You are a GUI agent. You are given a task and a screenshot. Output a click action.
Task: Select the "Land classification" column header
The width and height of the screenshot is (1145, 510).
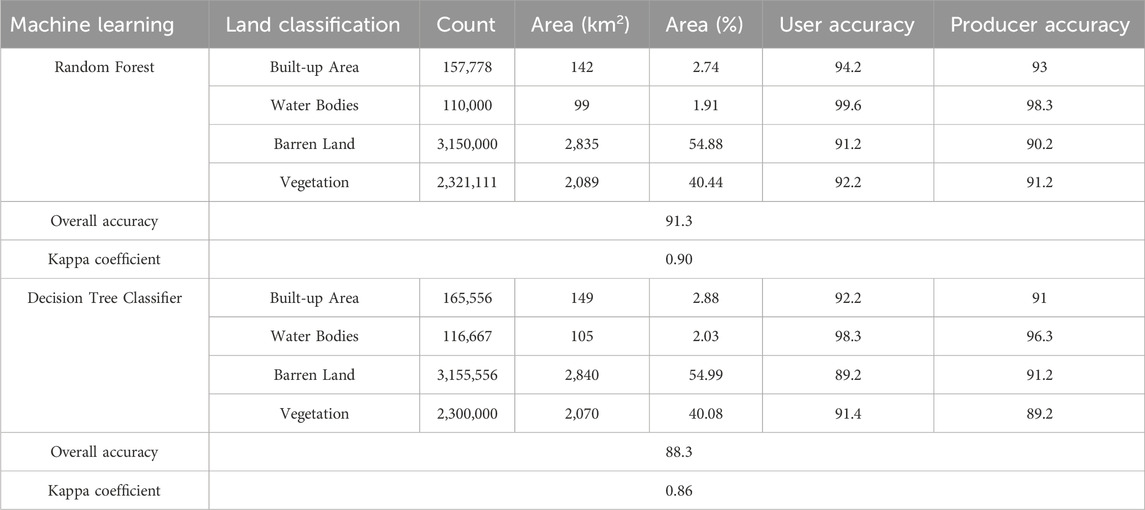point(313,25)
